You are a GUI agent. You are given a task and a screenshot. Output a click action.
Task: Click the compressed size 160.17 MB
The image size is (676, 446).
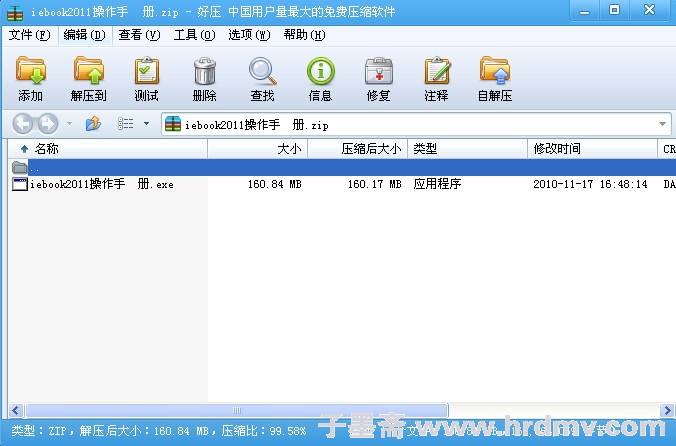[x=375, y=184]
